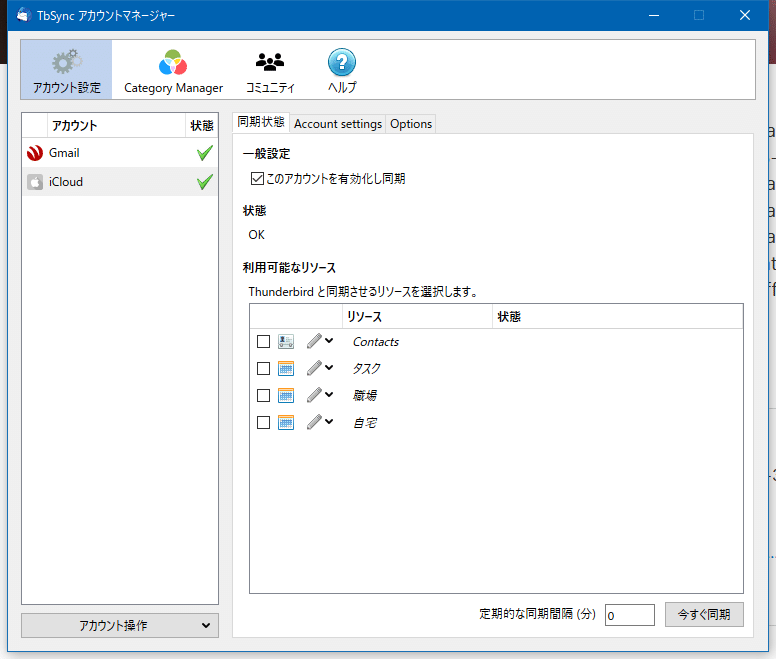Expand access dropdown arrow for 職場
Image resolution: width=776 pixels, height=659 pixels.
coord(329,394)
